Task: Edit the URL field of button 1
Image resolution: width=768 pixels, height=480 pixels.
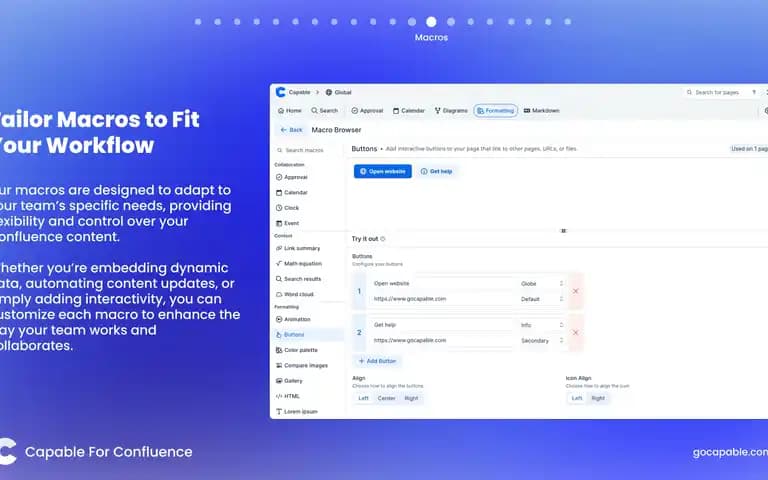Action: pos(442,299)
